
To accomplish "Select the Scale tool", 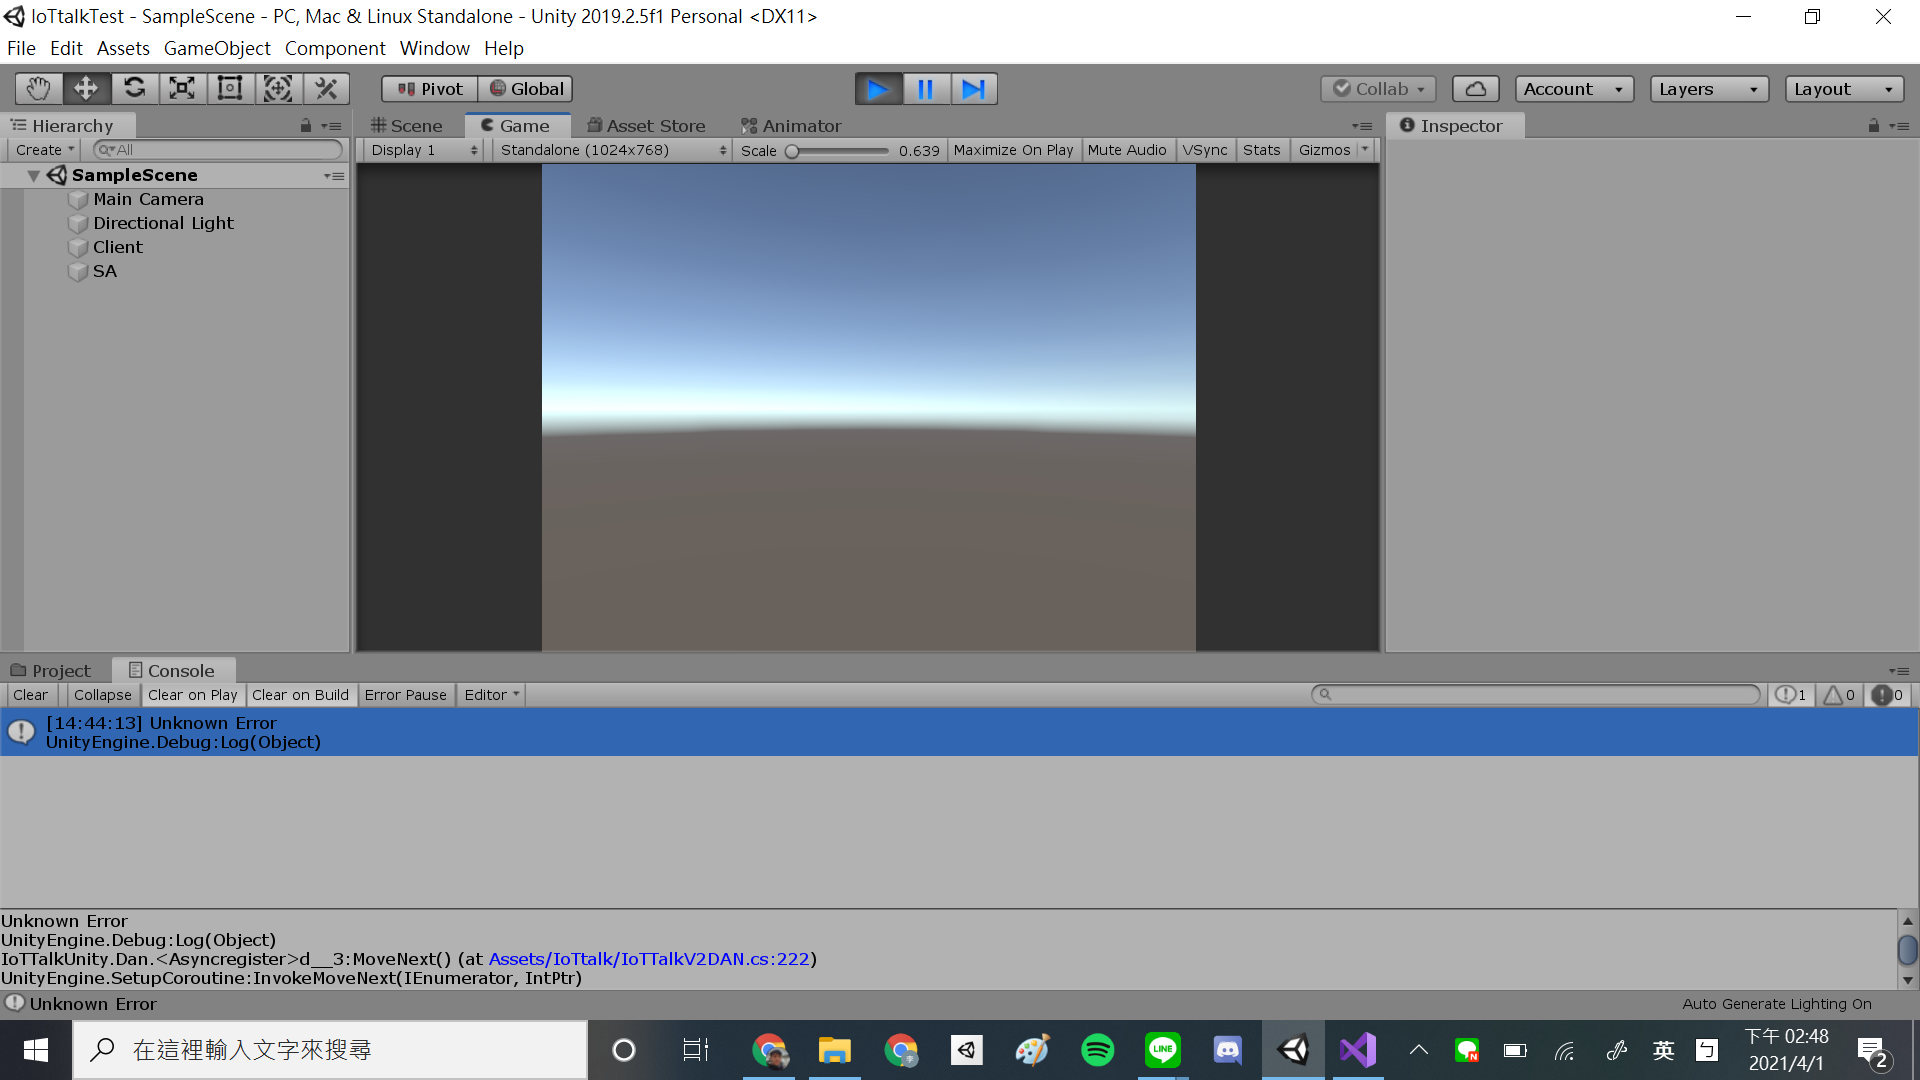I will 182,88.
